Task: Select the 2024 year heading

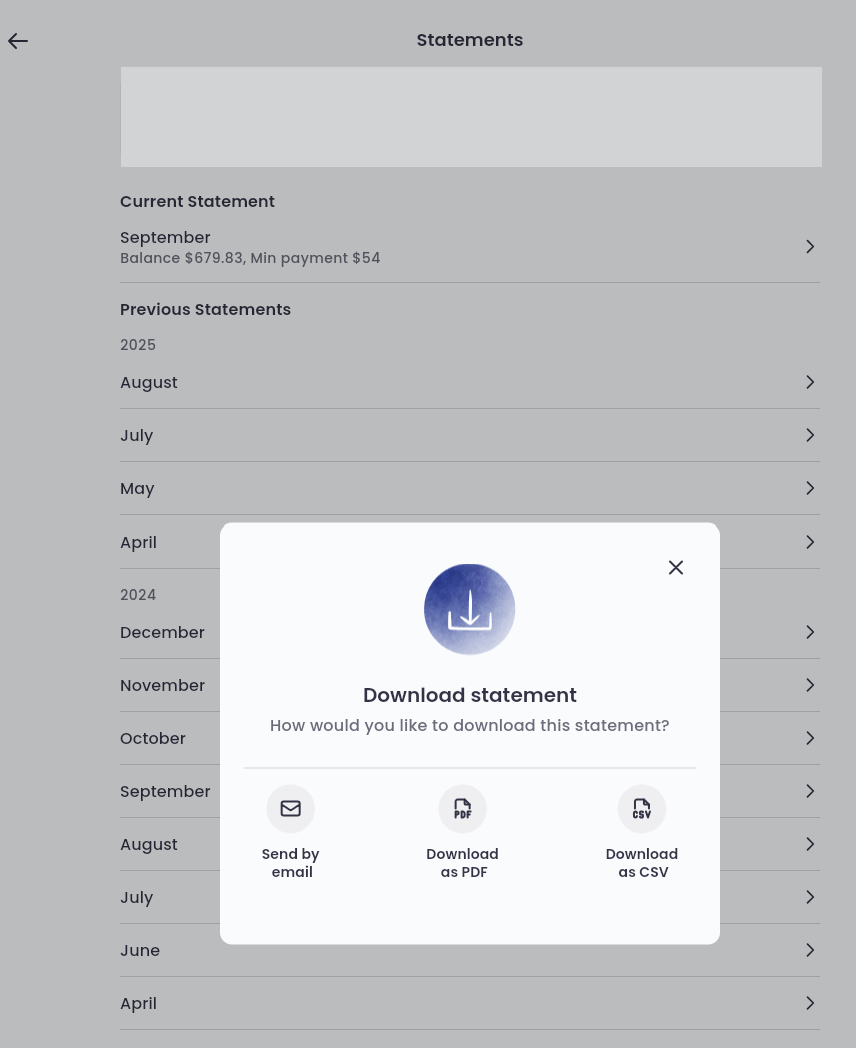Action: [x=138, y=594]
